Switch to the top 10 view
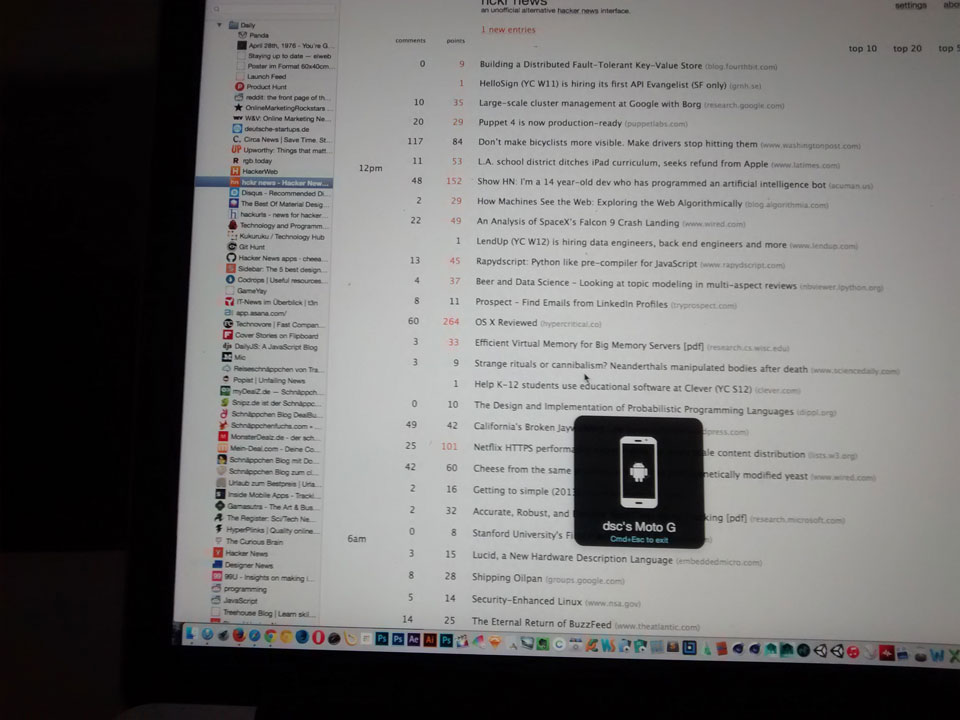 tap(862, 49)
